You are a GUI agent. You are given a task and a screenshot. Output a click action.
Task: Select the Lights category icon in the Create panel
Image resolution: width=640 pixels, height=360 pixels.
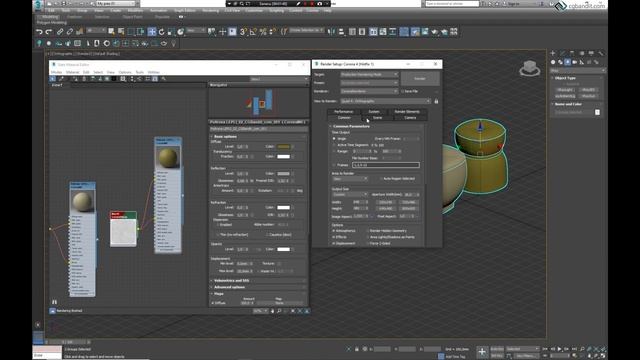[567, 62]
